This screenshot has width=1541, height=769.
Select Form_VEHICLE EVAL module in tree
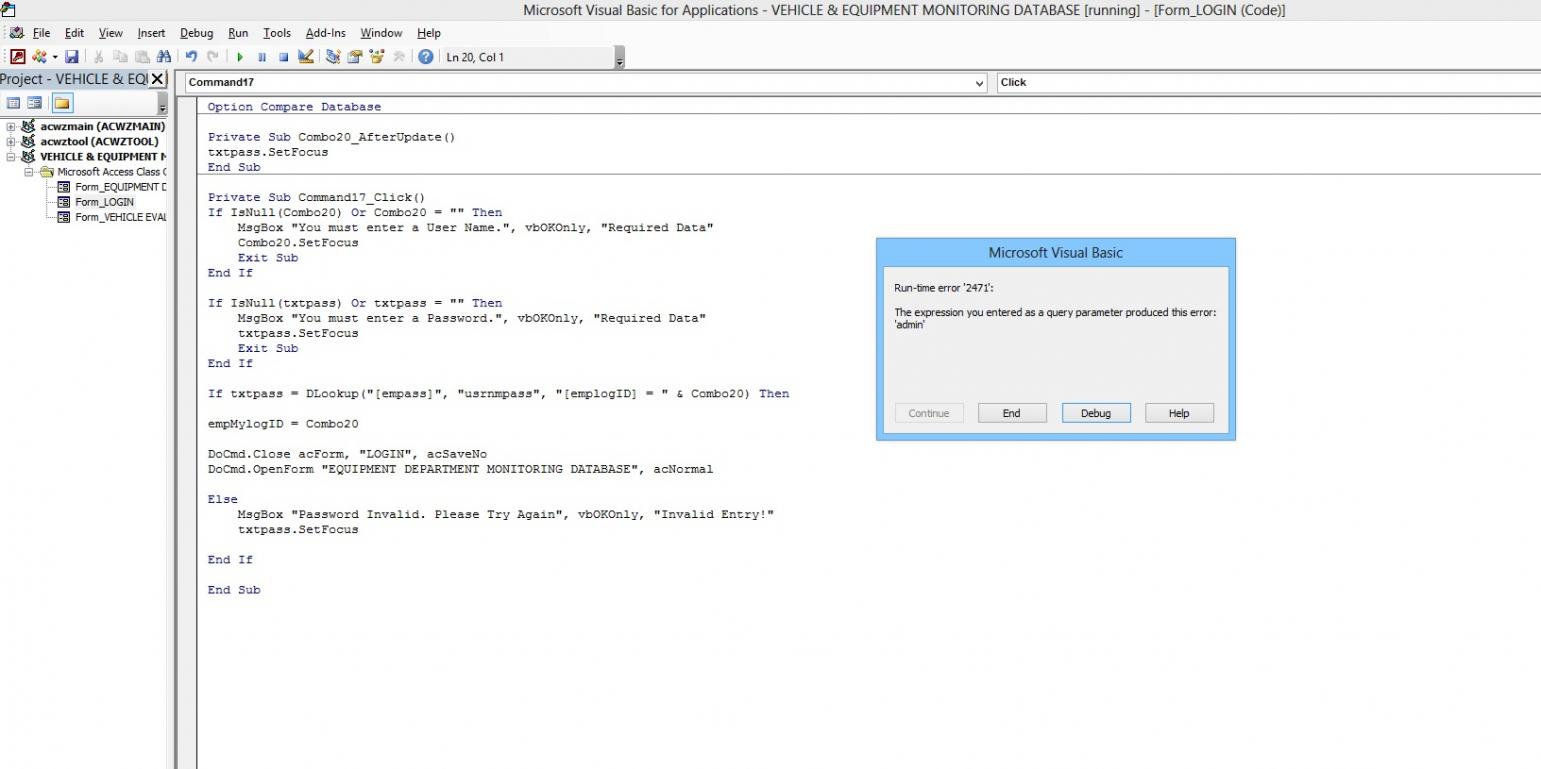(x=121, y=217)
